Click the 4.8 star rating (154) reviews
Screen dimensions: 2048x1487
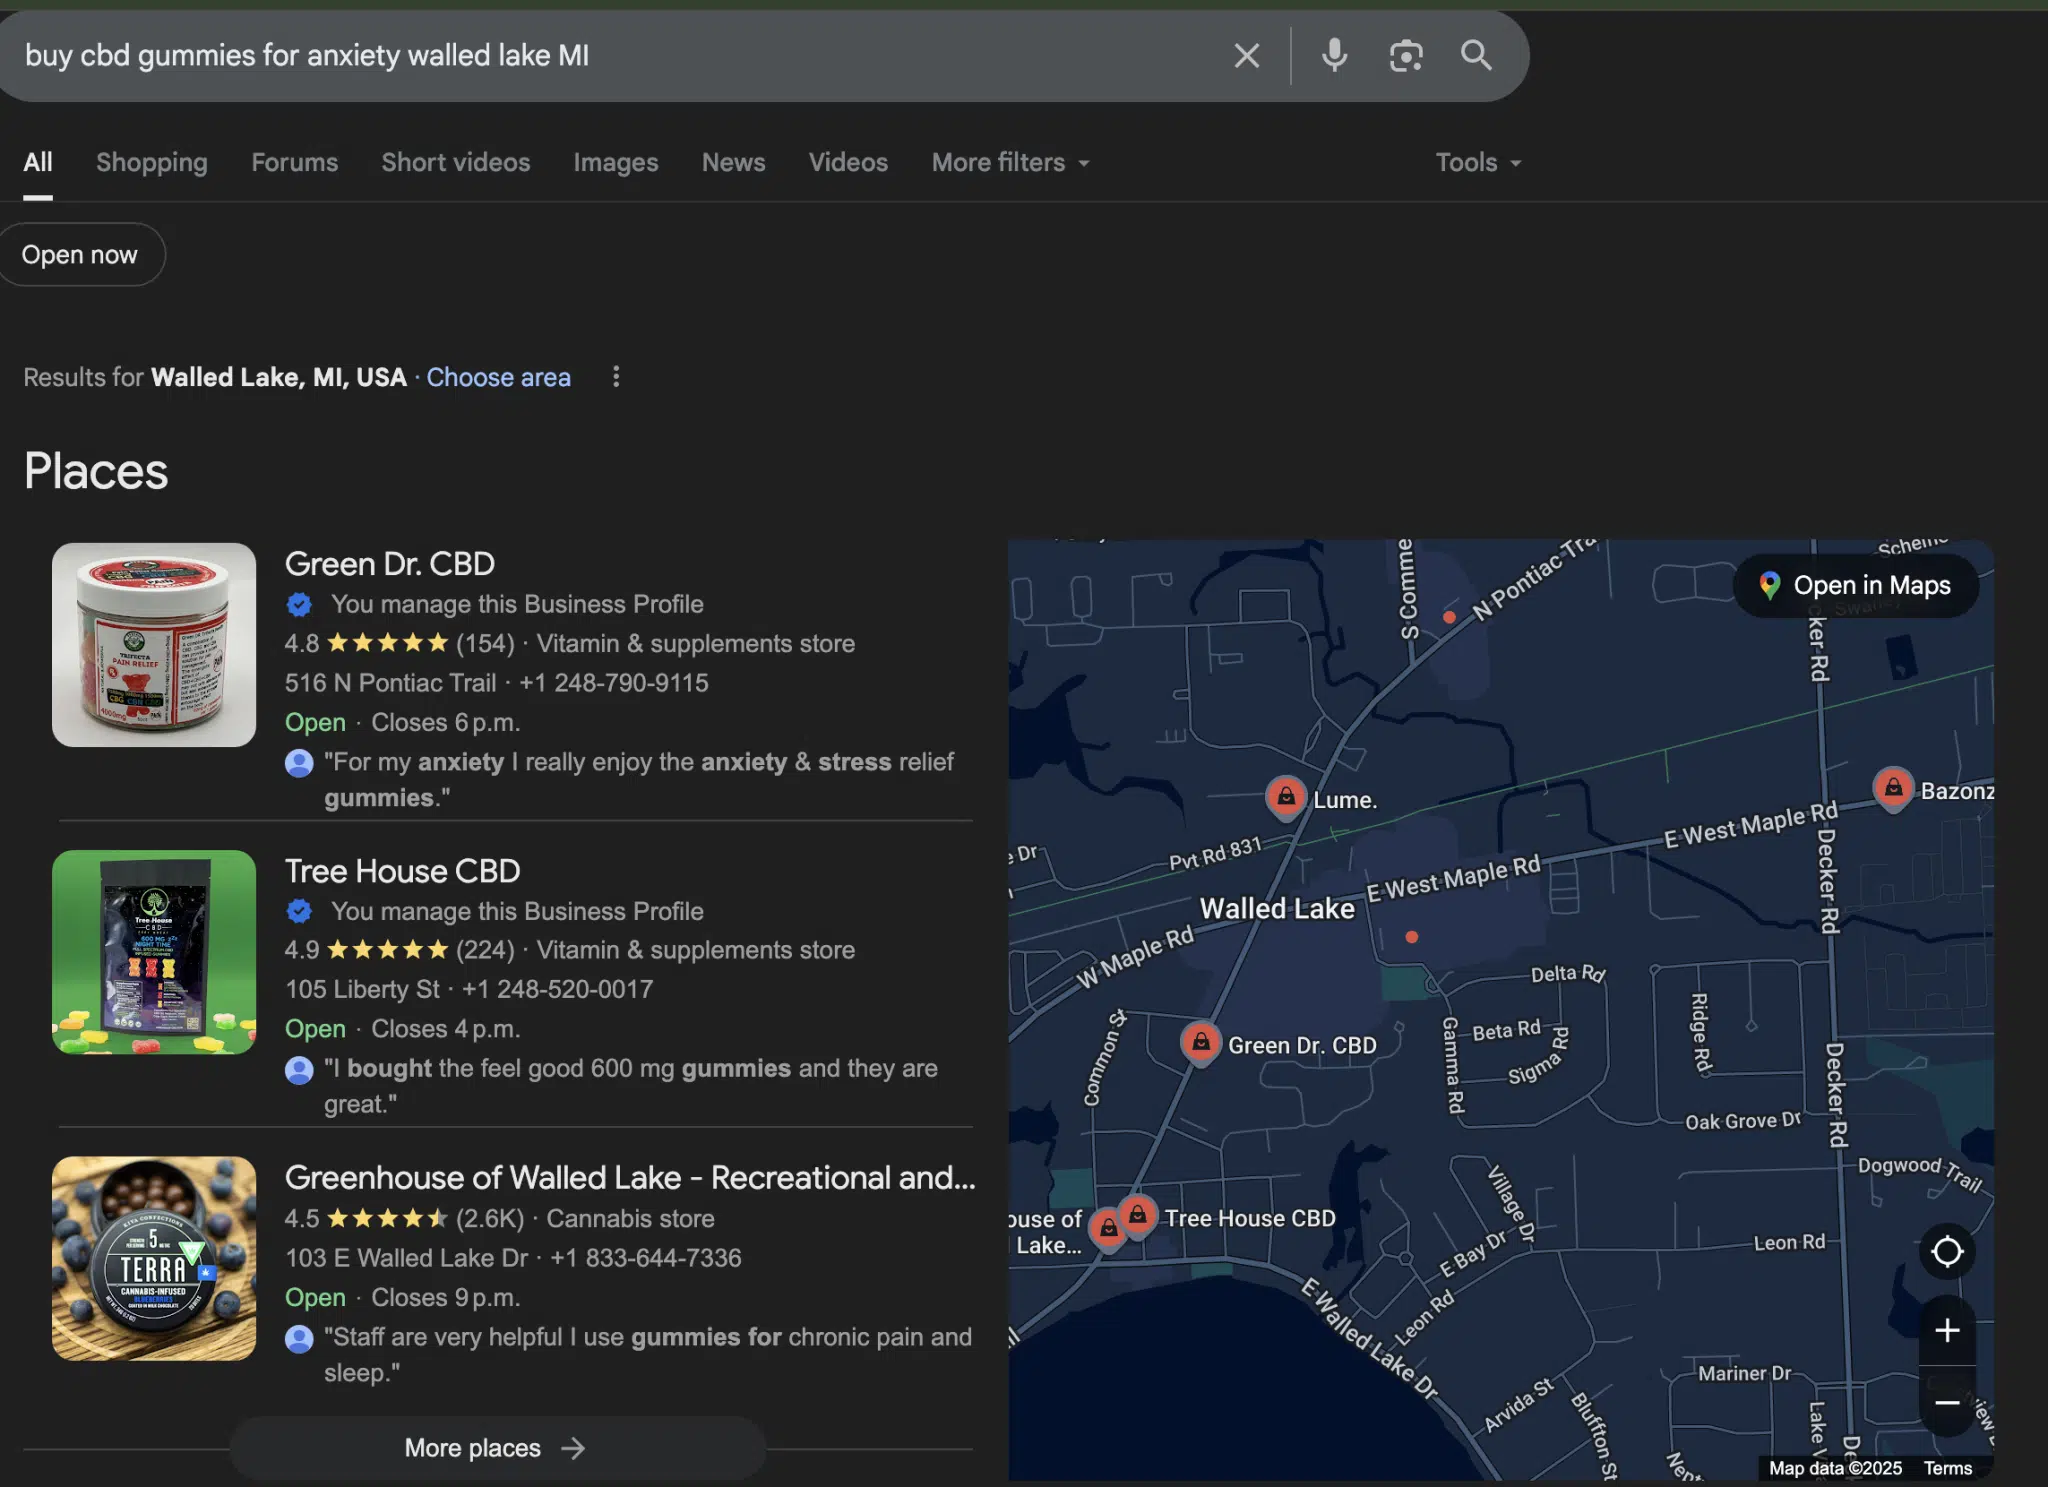click(399, 643)
